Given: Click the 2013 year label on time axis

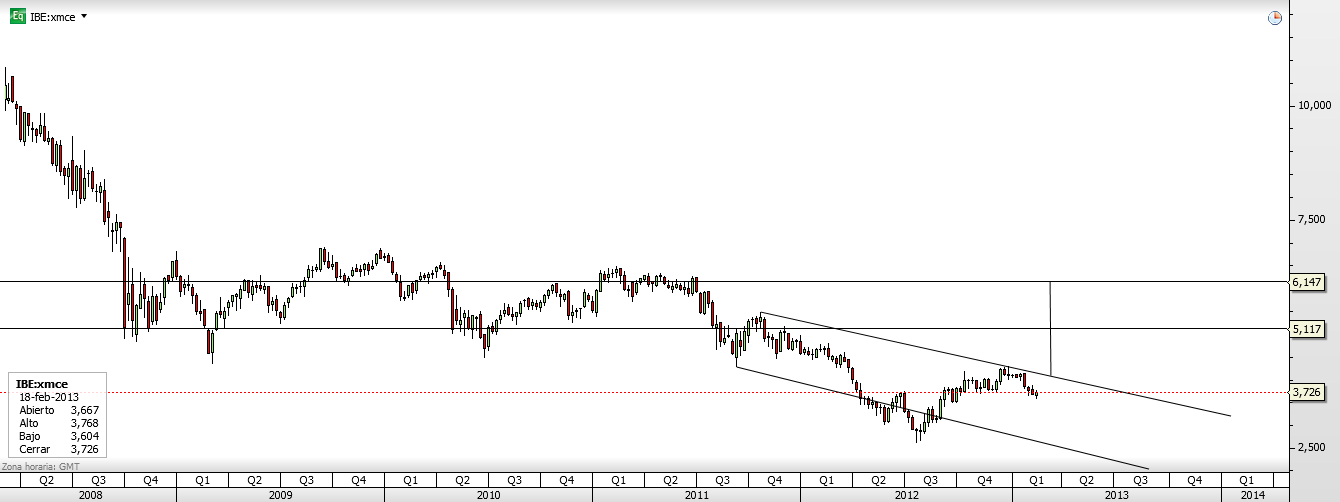Looking at the screenshot, I should (1116, 495).
